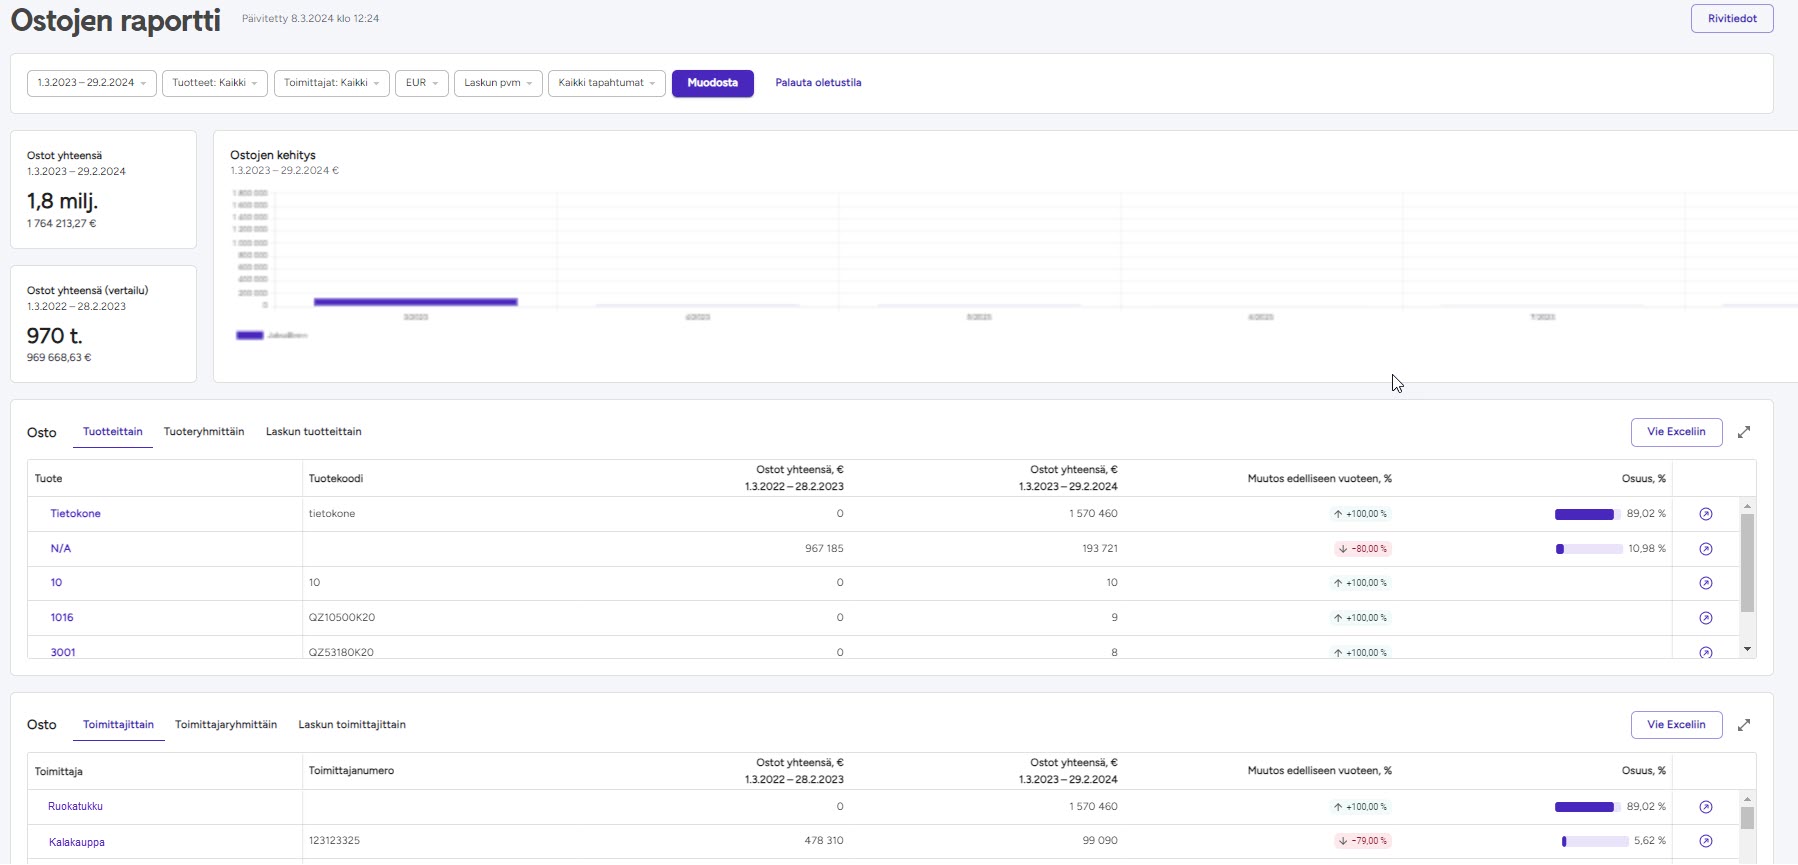
Task: Click Tuote column header
Action: click(49, 479)
